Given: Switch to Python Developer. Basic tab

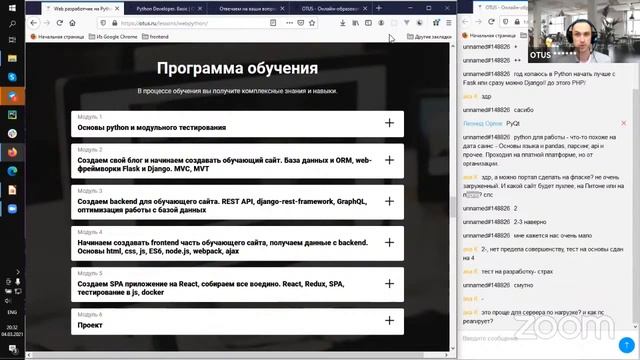Looking at the screenshot, I should (165, 9).
